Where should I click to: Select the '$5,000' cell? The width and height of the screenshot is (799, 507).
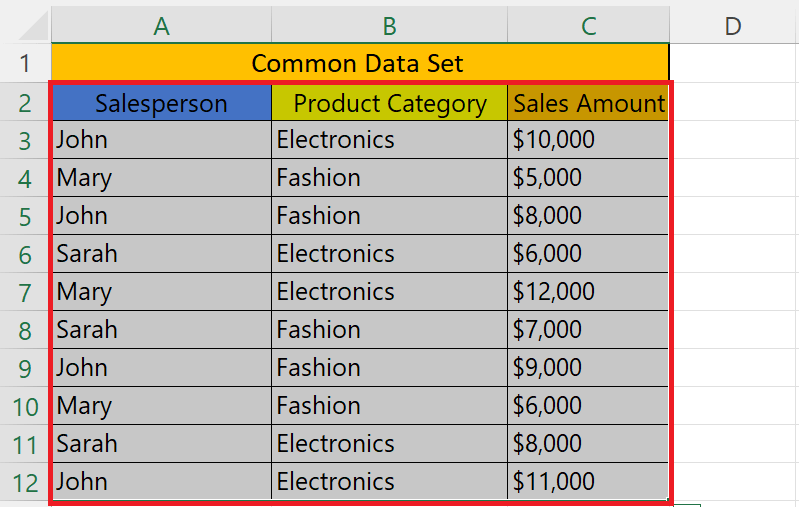tap(588, 178)
